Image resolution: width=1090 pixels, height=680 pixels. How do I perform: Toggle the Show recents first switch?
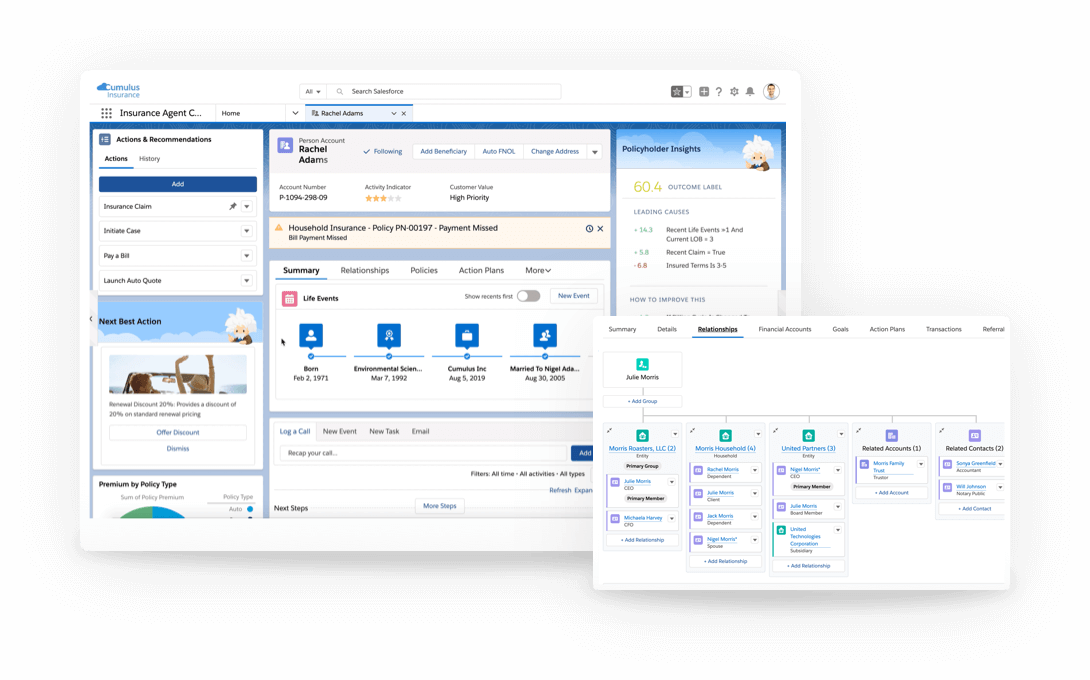[528, 296]
